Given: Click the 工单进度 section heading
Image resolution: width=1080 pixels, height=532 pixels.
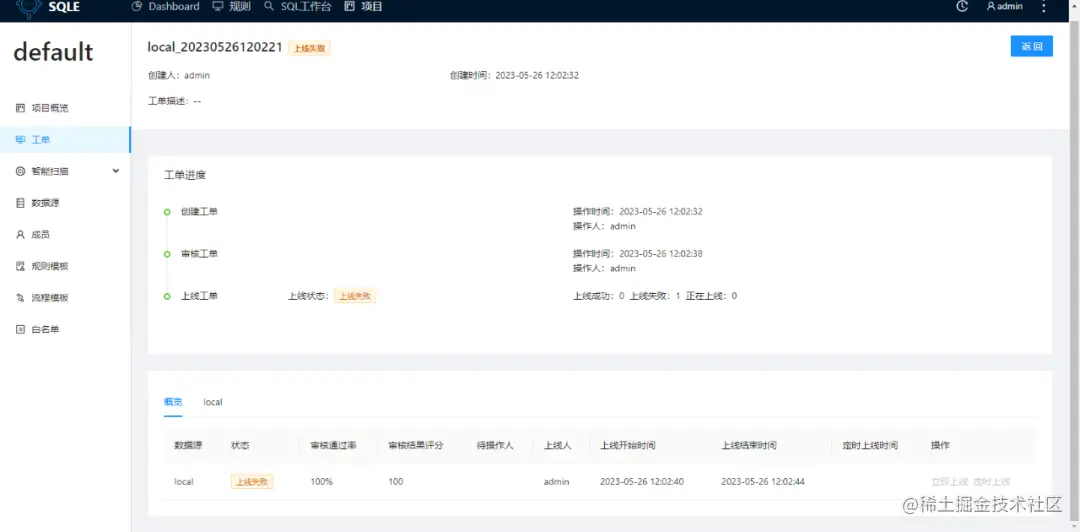Looking at the screenshot, I should click(185, 175).
